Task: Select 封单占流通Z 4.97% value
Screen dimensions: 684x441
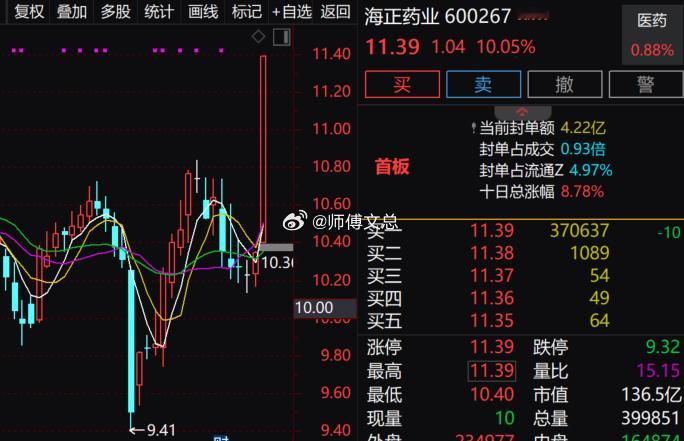Action: [x=591, y=170]
